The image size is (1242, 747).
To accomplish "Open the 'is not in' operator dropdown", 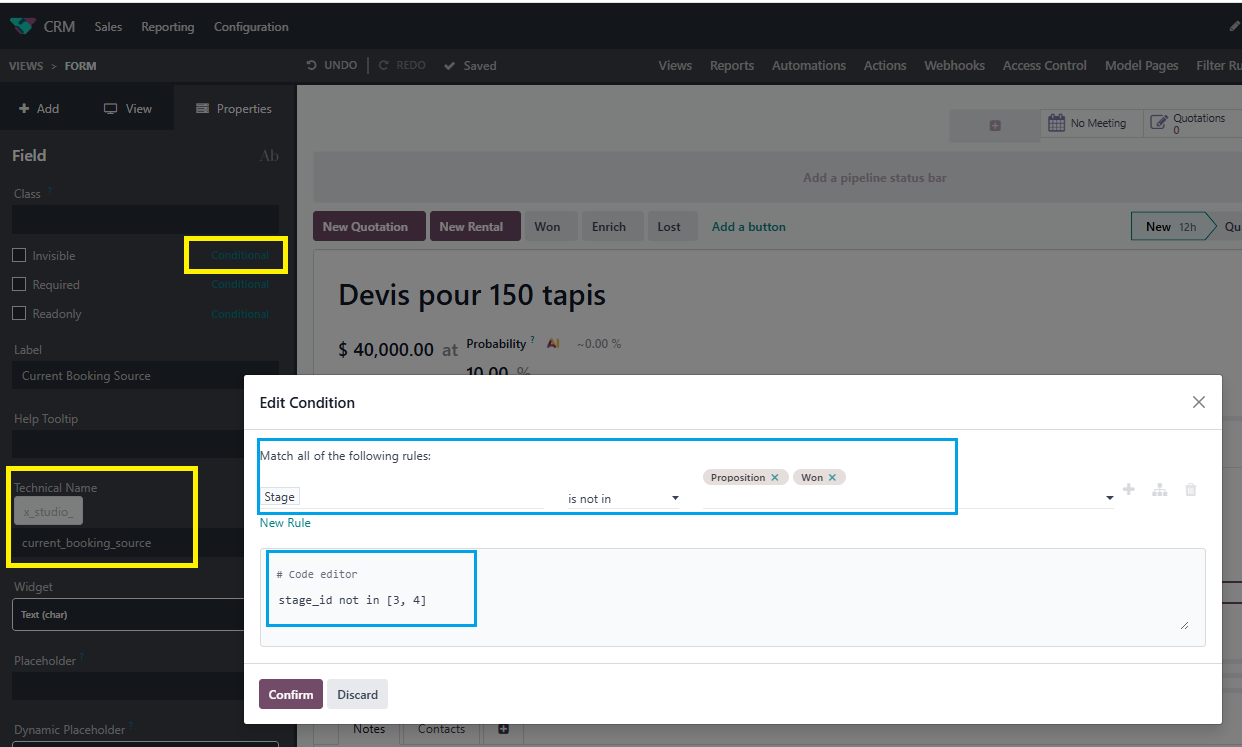I will 623,498.
